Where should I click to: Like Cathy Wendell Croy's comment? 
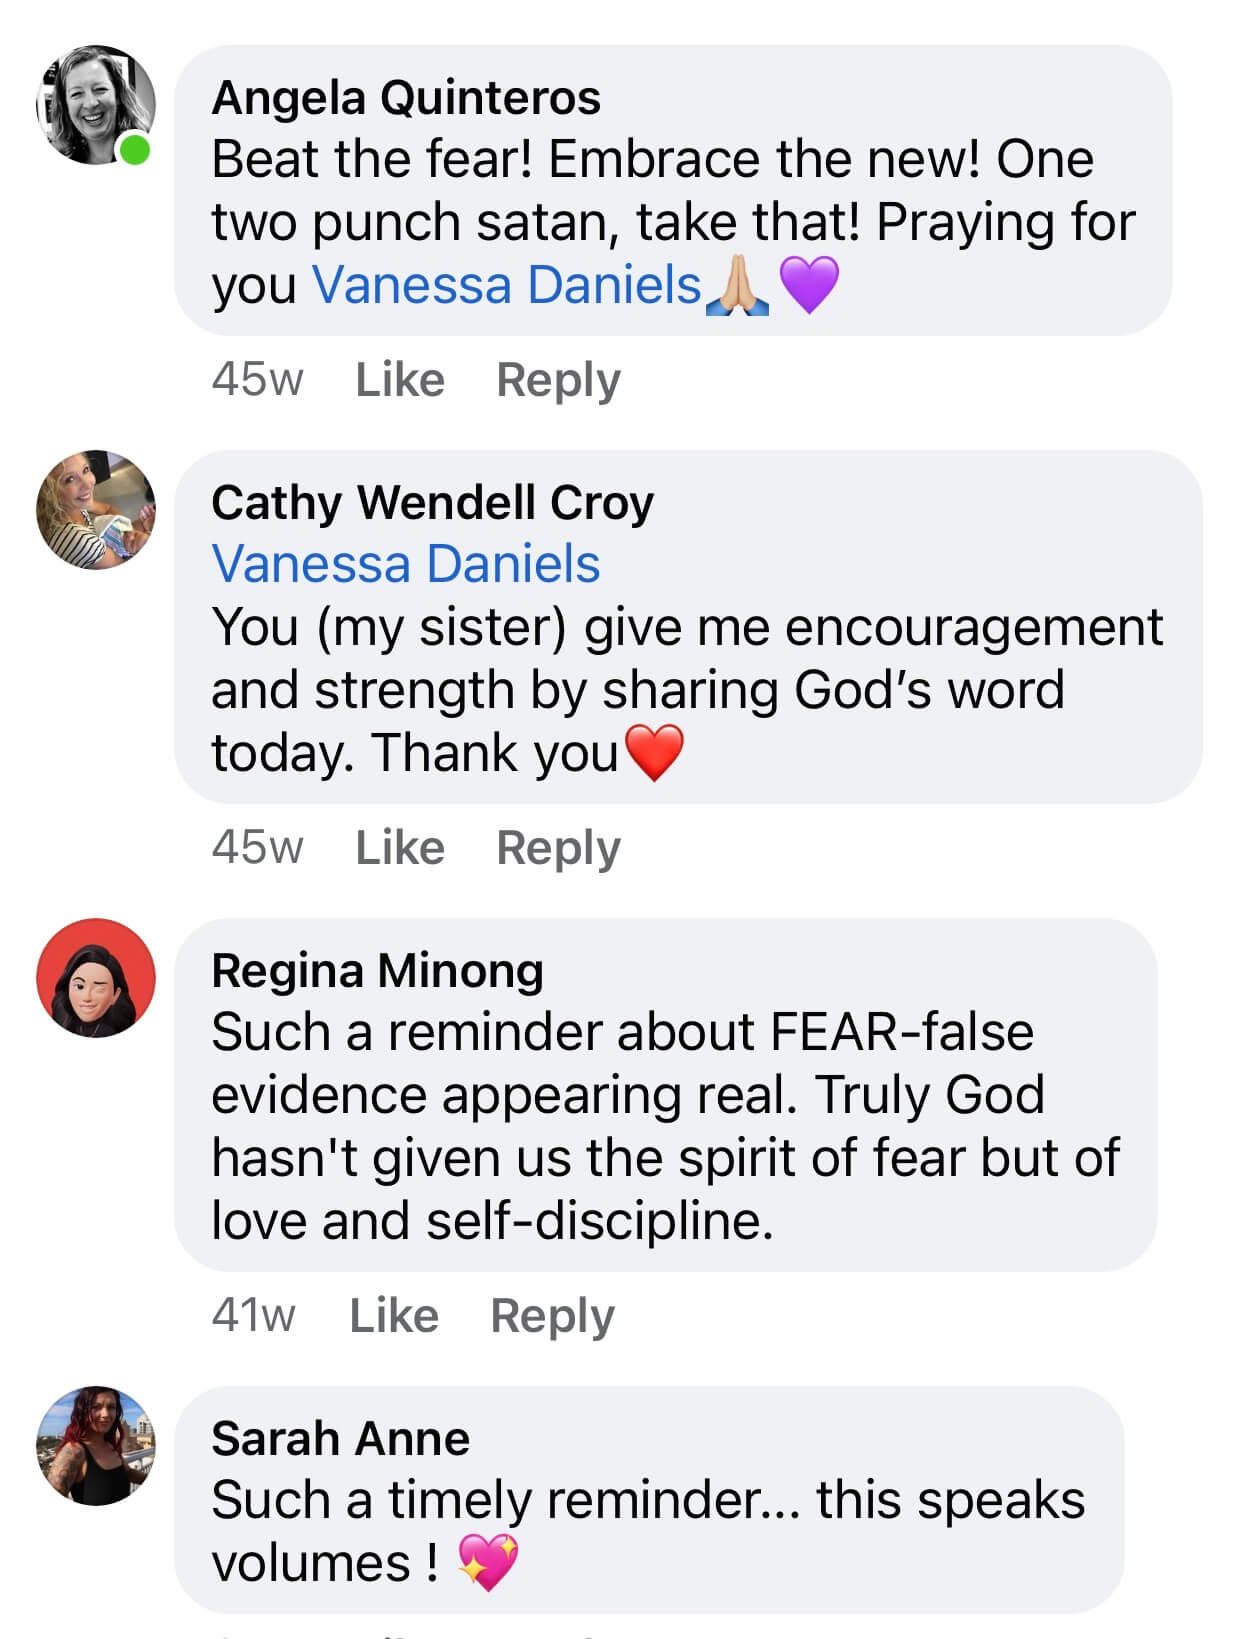(x=400, y=848)
